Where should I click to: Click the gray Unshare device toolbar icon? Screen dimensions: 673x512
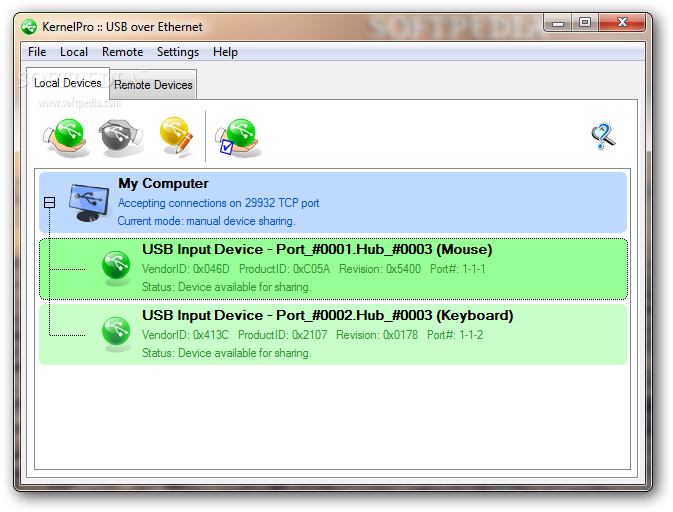(x=121, y=137)
